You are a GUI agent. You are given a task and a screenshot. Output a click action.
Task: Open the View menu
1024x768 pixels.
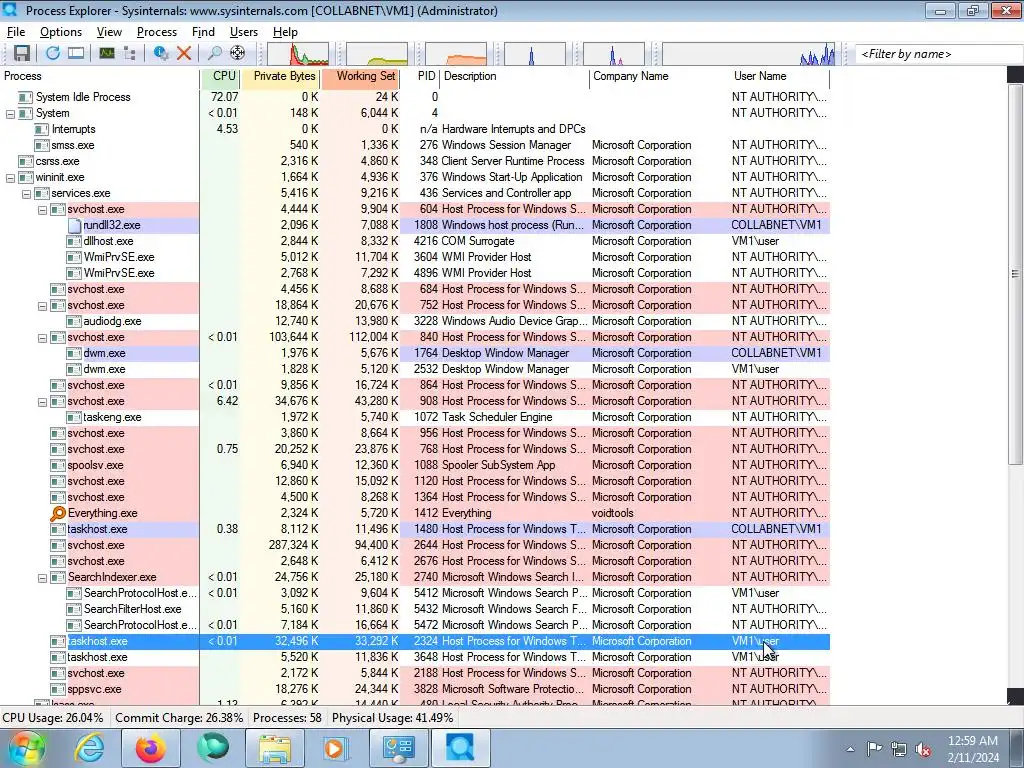coord(109,32)
